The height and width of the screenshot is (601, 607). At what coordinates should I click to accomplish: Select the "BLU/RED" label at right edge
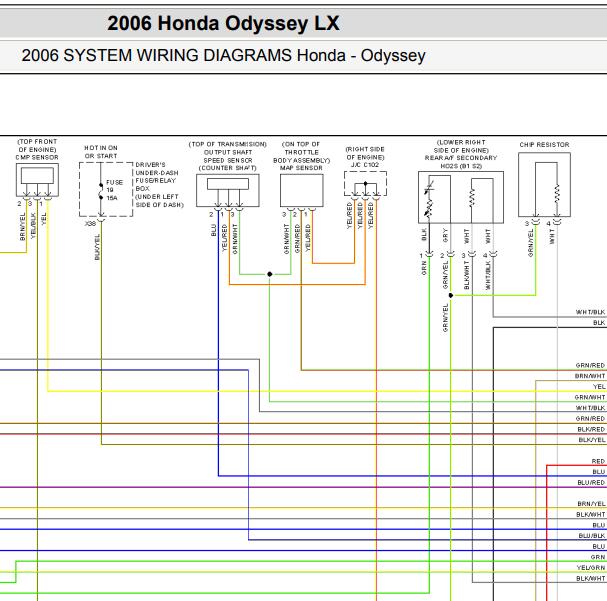point(591,483)
